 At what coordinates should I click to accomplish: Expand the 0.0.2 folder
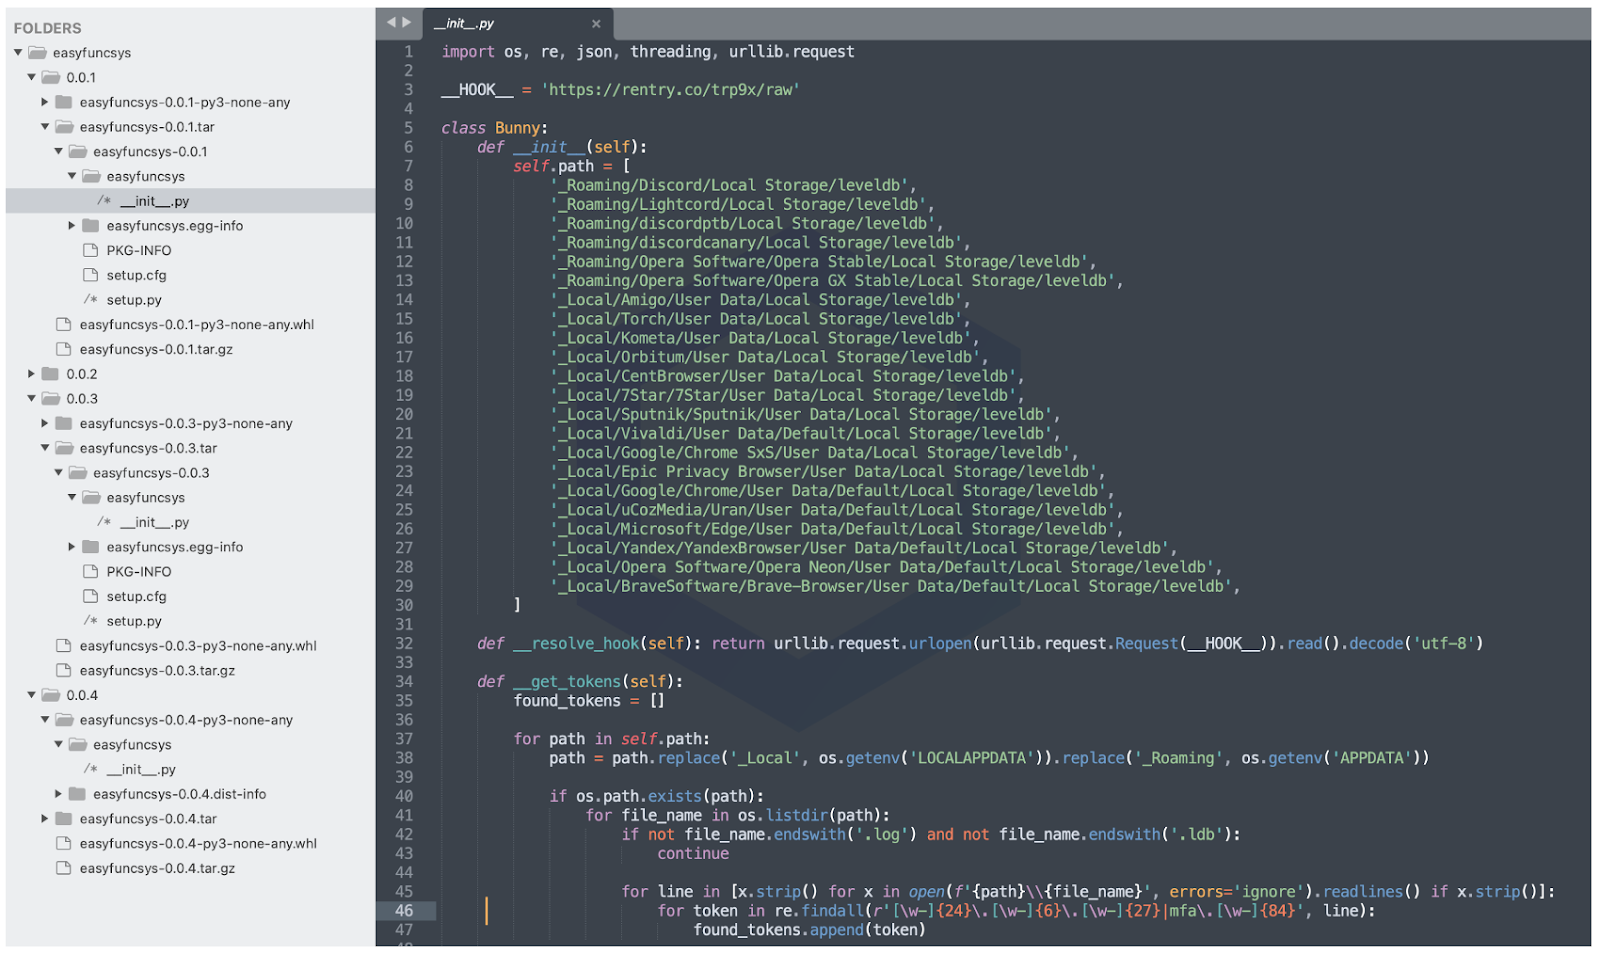point(31,373)
